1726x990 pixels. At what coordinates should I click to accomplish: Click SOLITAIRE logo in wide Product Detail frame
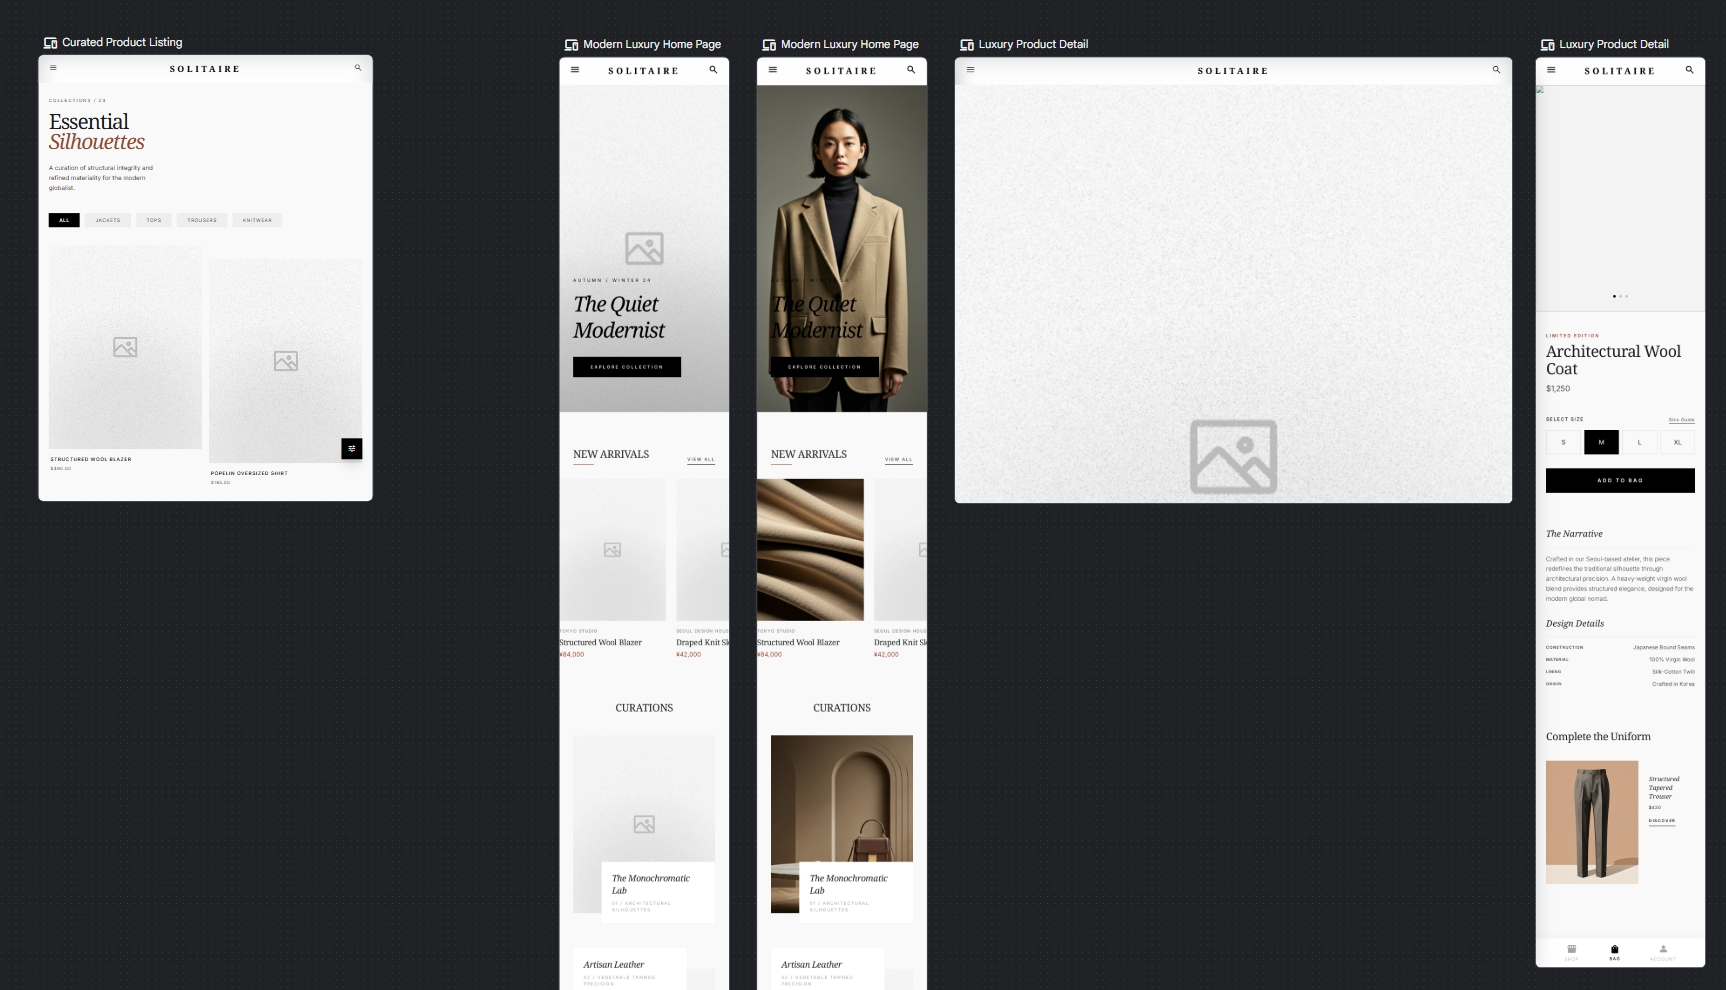[x=1233, y=71]
